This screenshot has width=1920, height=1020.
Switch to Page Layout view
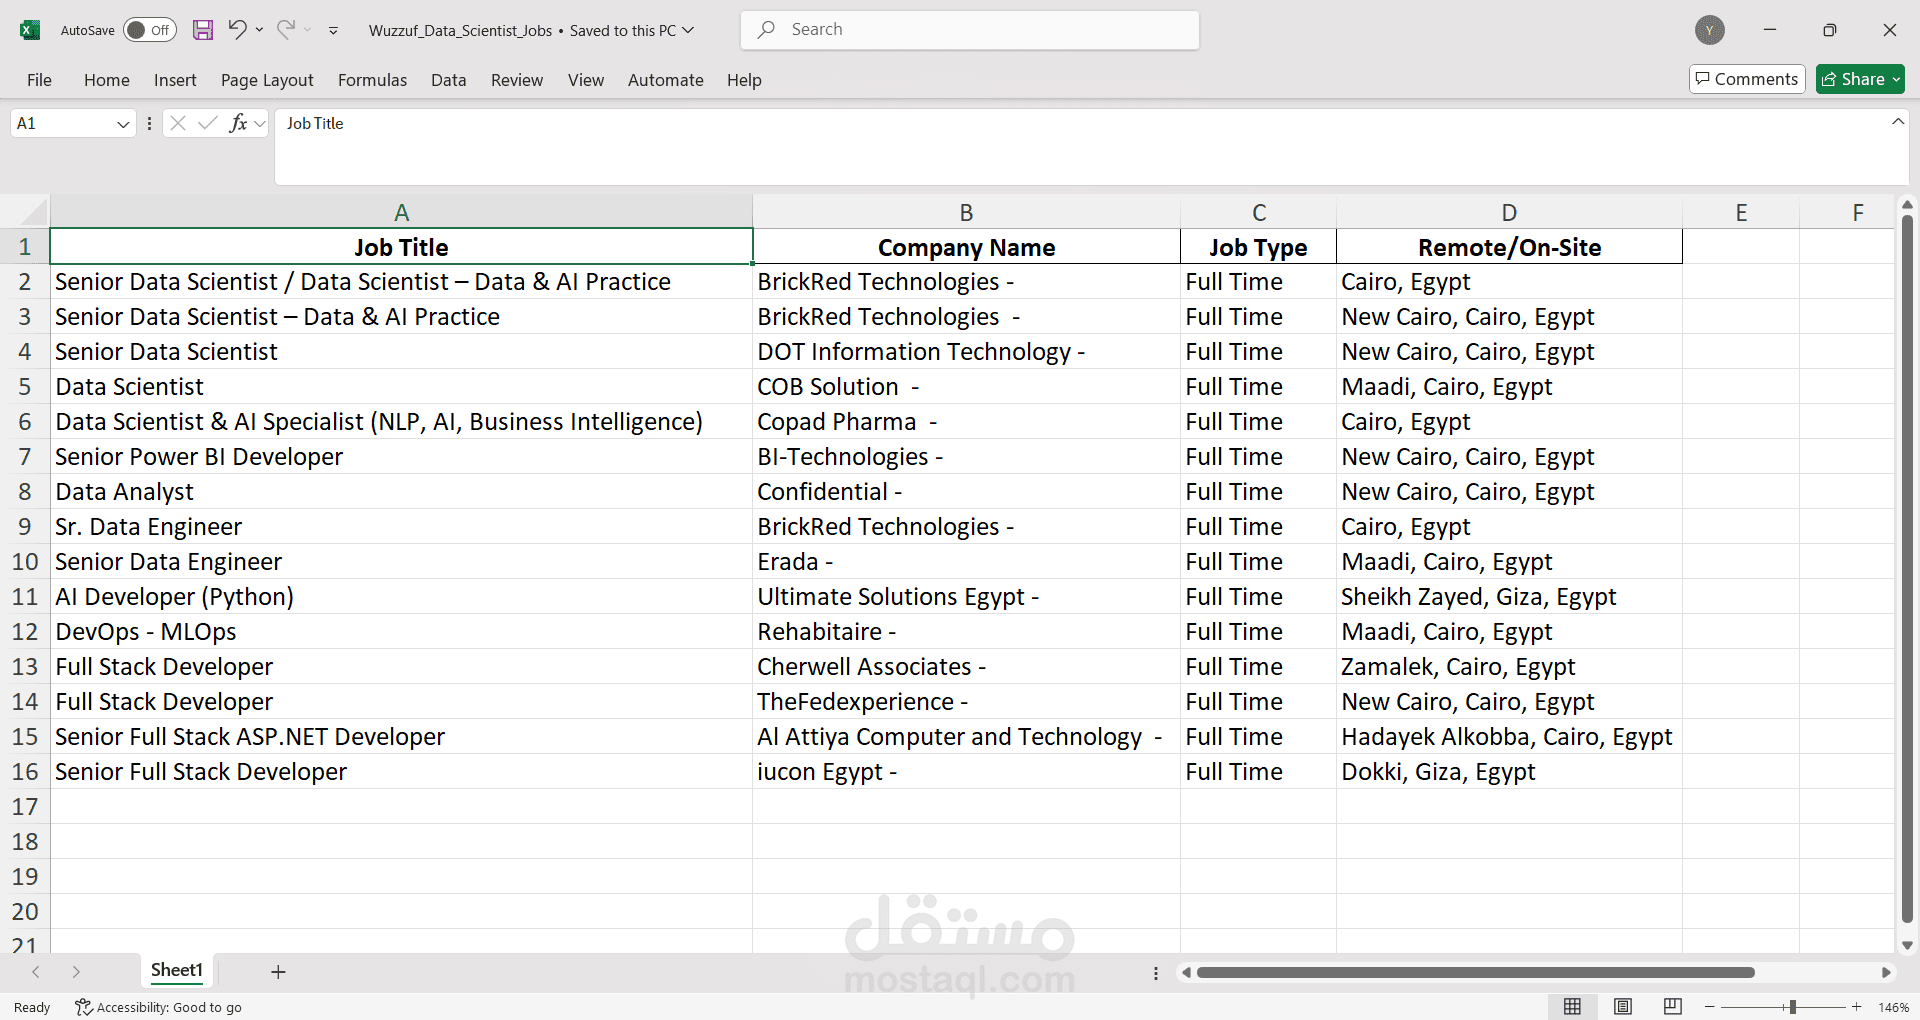pyautogui.click(x=1623, y=1007)
